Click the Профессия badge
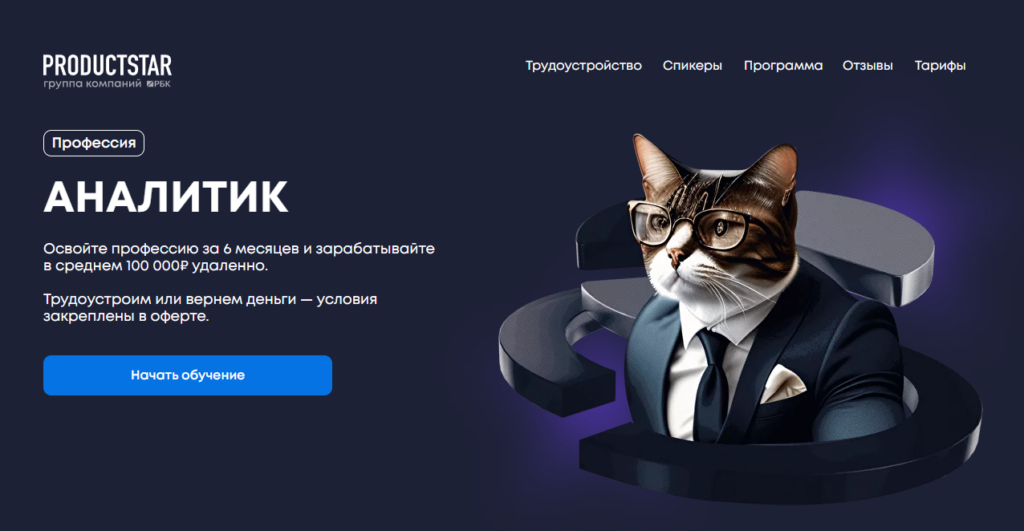This screenshot has width=1024, height=531. point(94,143)
